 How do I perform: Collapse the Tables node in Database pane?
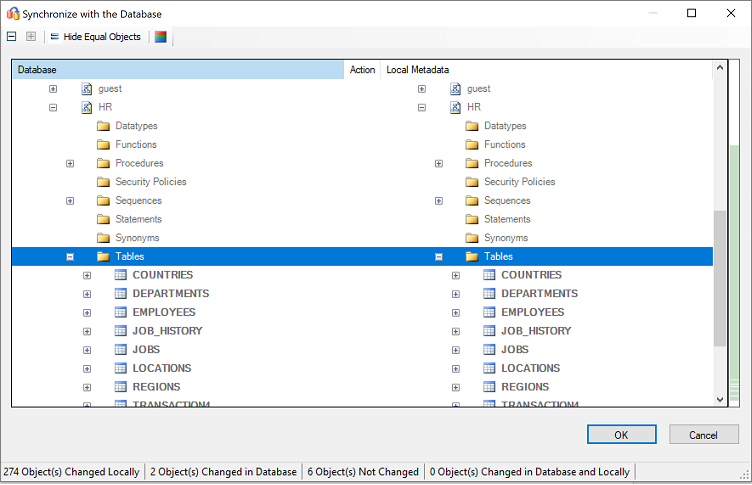(70, 257)
